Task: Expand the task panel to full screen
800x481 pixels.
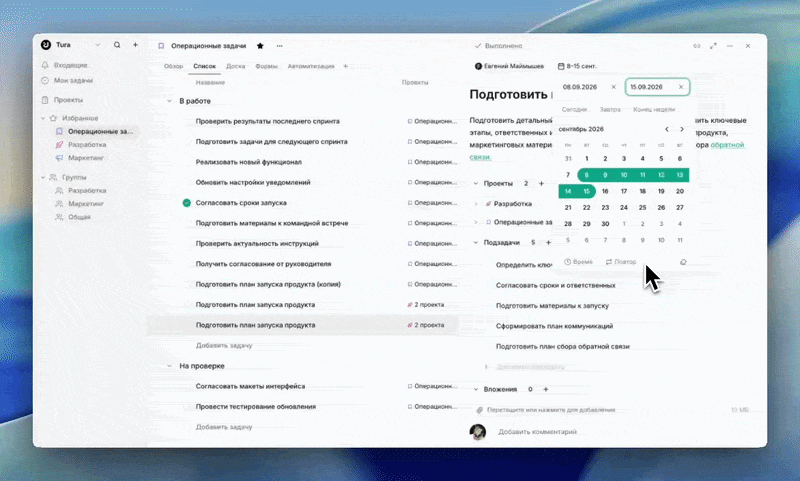Action: [713, 46]
